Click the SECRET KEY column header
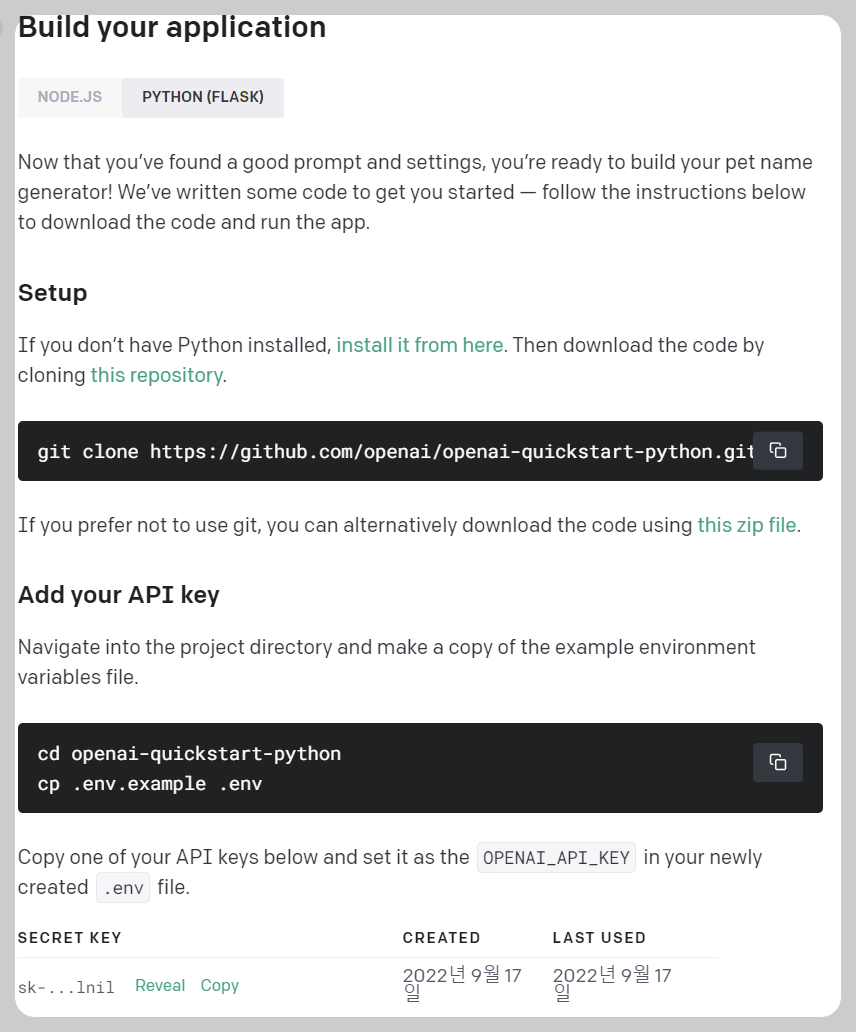 pyautogui.click(x=70, y=938)
